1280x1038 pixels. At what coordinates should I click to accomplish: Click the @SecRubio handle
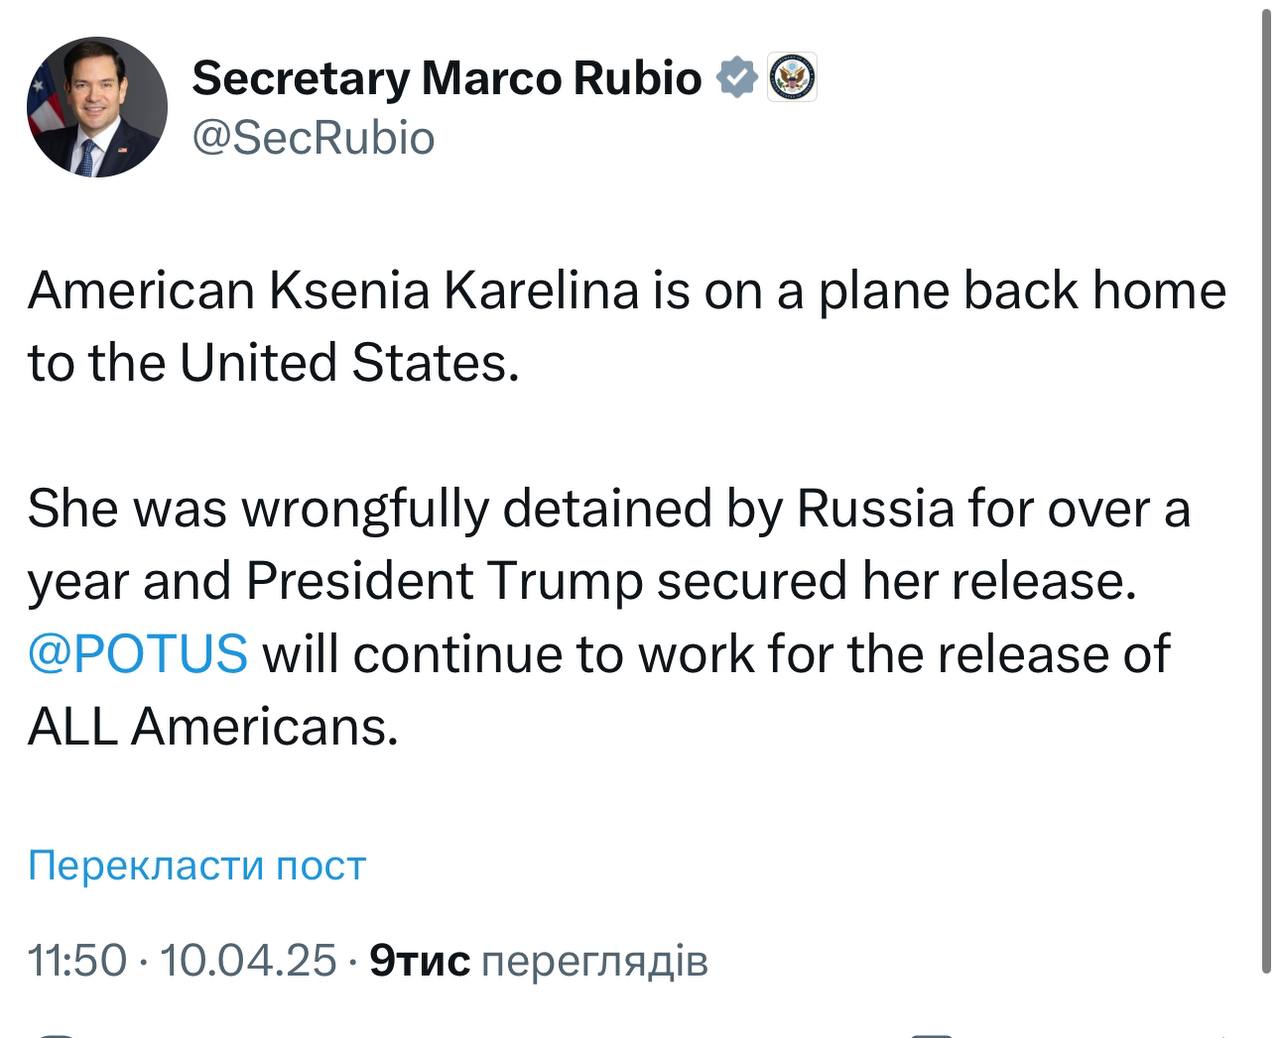pos(313,138)
